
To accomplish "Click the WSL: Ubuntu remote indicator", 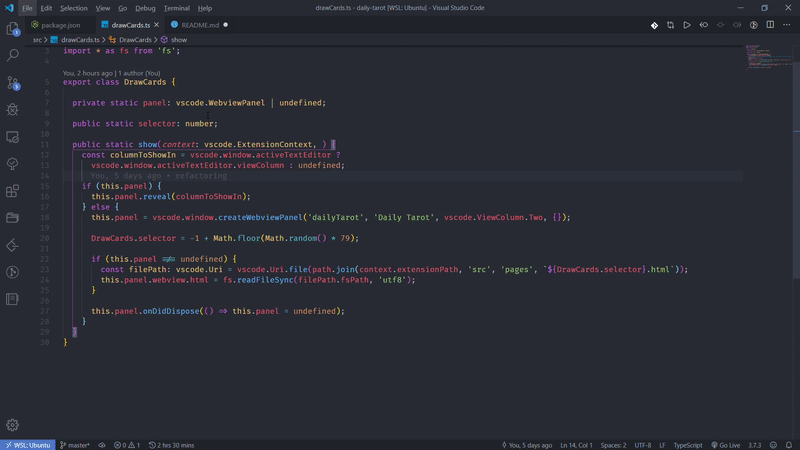I will pos(28,445).
